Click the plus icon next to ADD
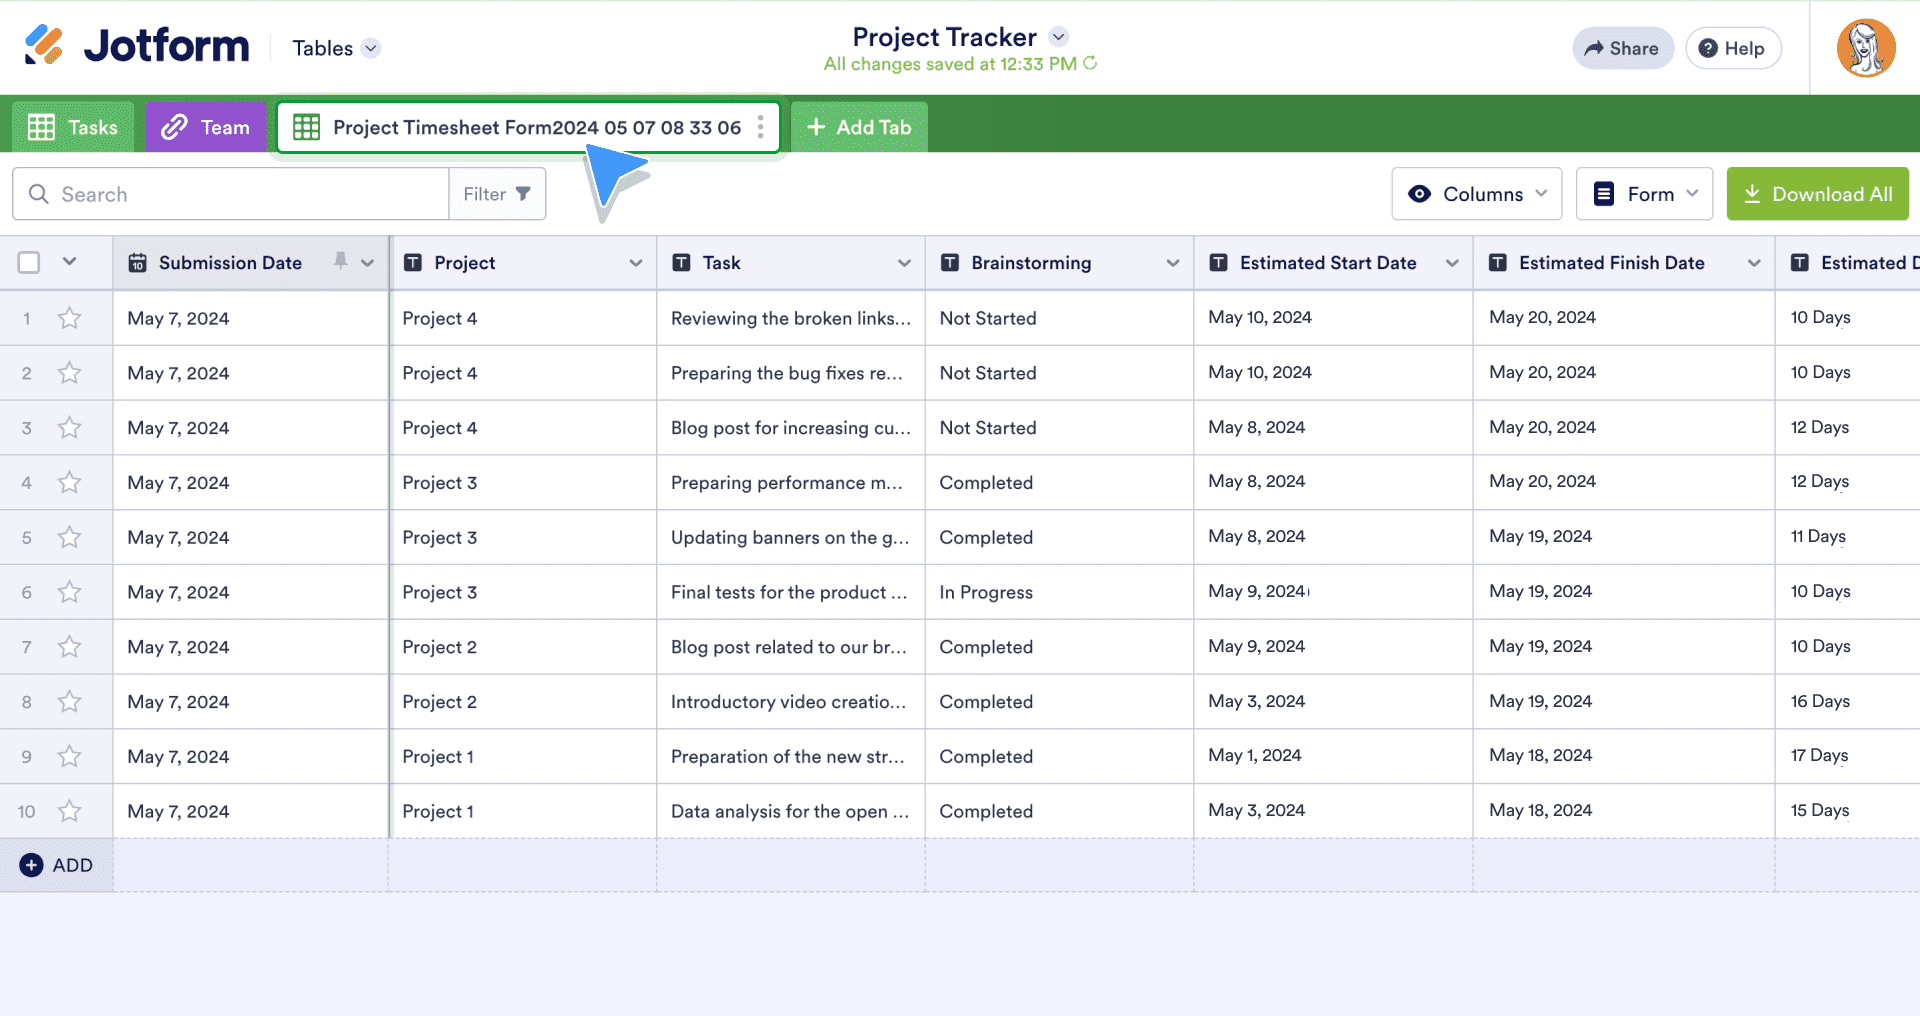This screenshot has width=1920, height=1016. pos(31,865)
